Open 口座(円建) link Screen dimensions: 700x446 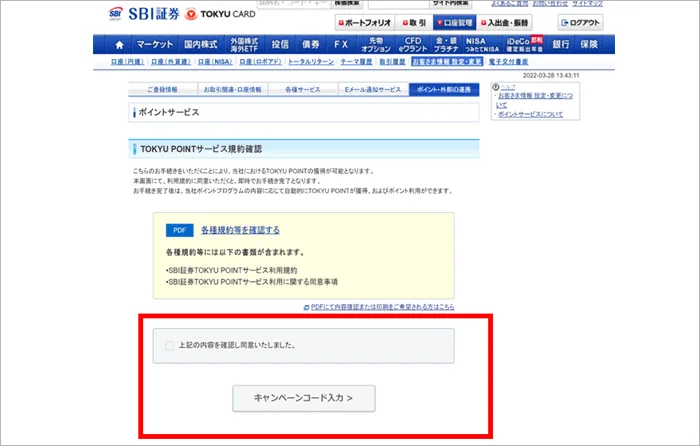(x=127, y=62)
